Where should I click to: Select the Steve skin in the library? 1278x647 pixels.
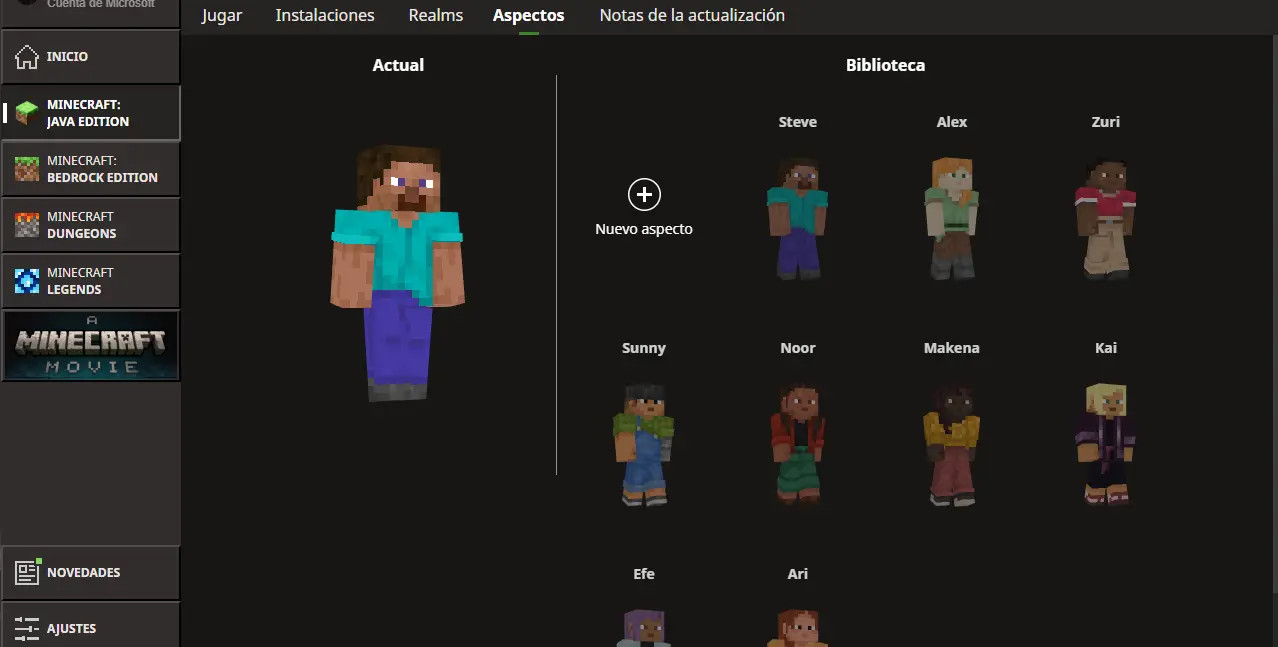click(x=798, y=216)
